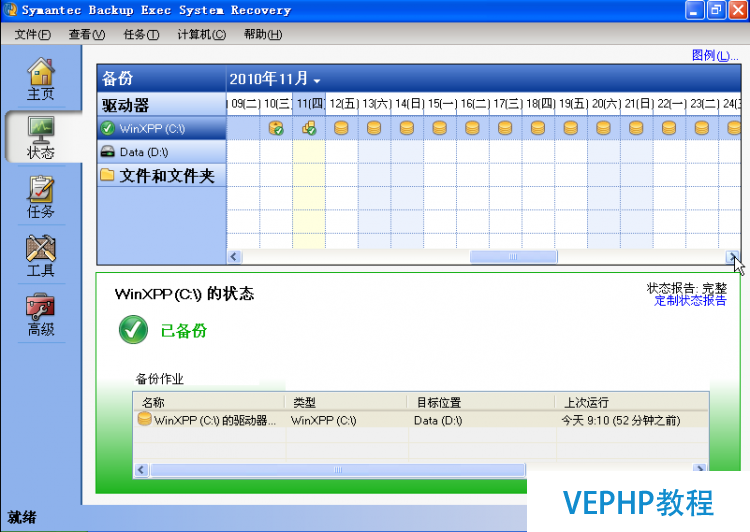Click the 定制状态报告 link
The height and width of the screenshot is (532, 750).
coord(690,300)
